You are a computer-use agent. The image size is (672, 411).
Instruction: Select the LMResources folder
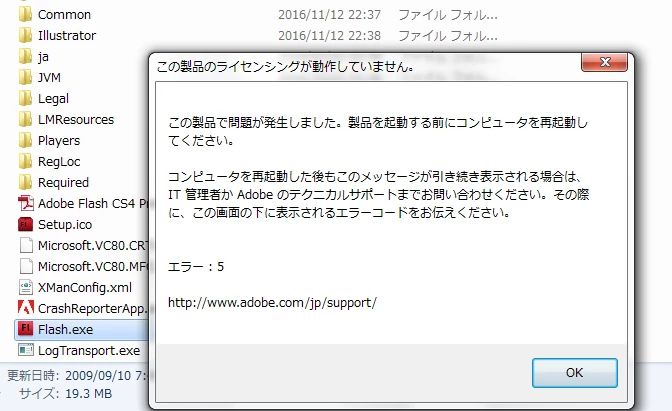point(66,120)
